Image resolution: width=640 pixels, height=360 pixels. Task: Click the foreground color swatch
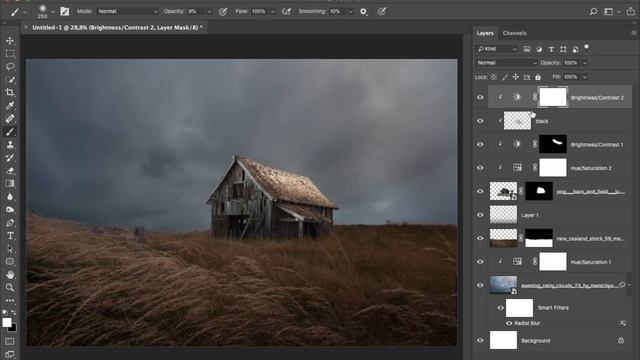coord(7,322)
